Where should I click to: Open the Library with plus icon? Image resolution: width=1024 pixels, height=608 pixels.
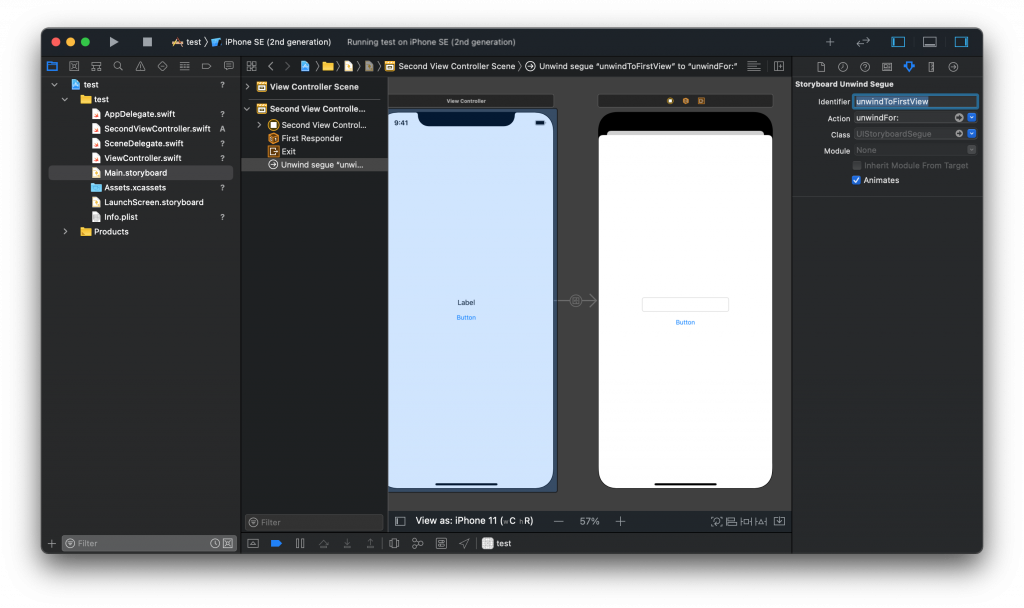coord(829,42)
